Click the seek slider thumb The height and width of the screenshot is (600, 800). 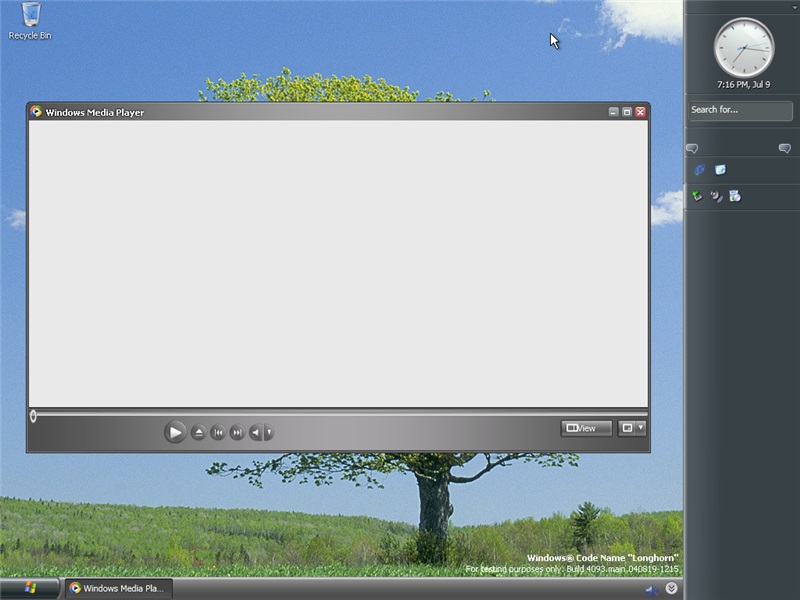(x=33, y=416)
